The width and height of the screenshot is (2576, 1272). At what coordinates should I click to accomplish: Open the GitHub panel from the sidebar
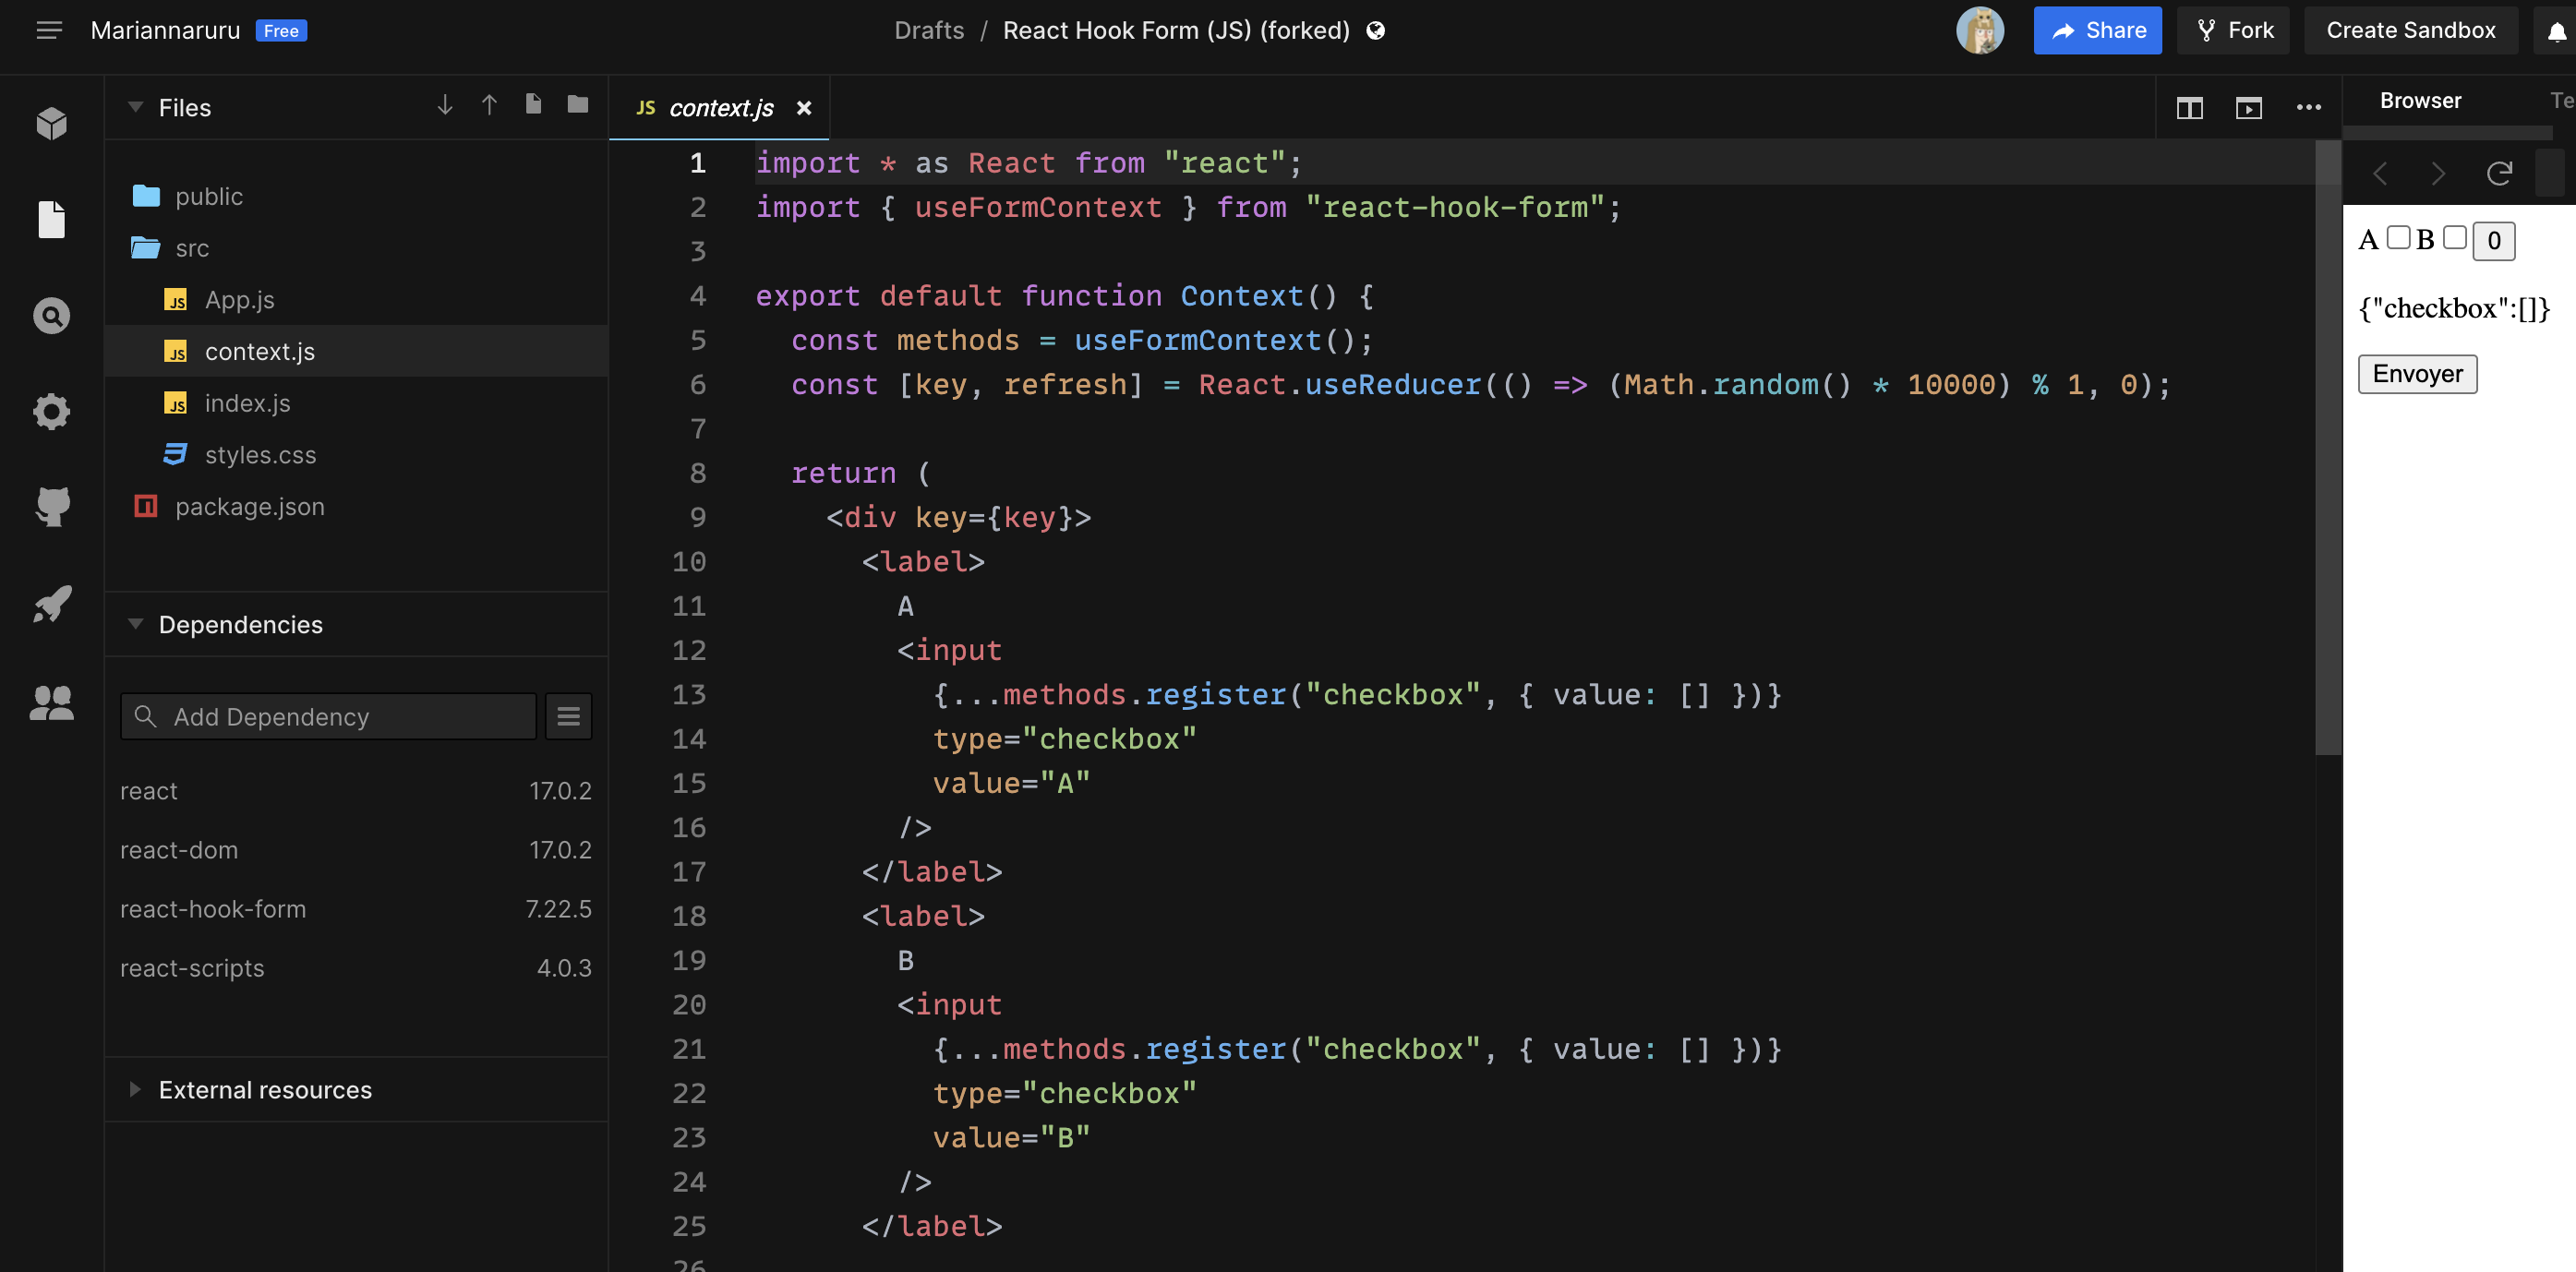click(x=51, y=507)
